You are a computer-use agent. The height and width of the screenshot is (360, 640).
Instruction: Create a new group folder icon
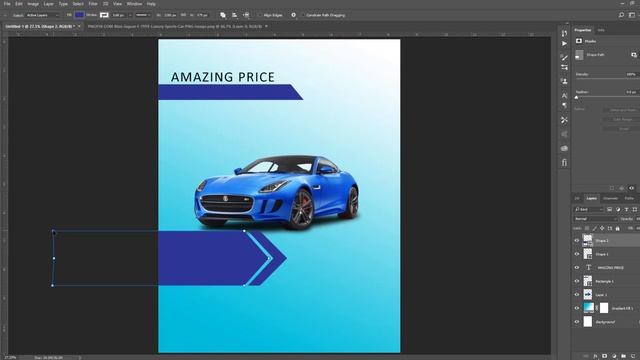tap(623, 356)
